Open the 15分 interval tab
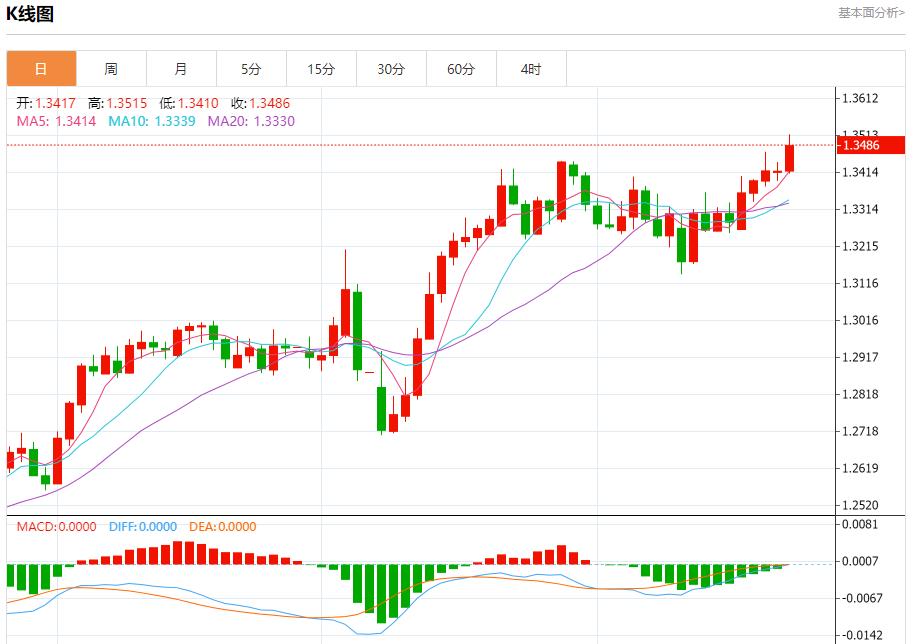 [321, 69]
